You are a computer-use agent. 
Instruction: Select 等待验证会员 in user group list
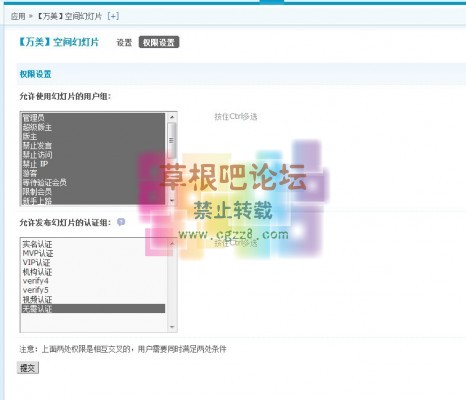coord(93,182)
